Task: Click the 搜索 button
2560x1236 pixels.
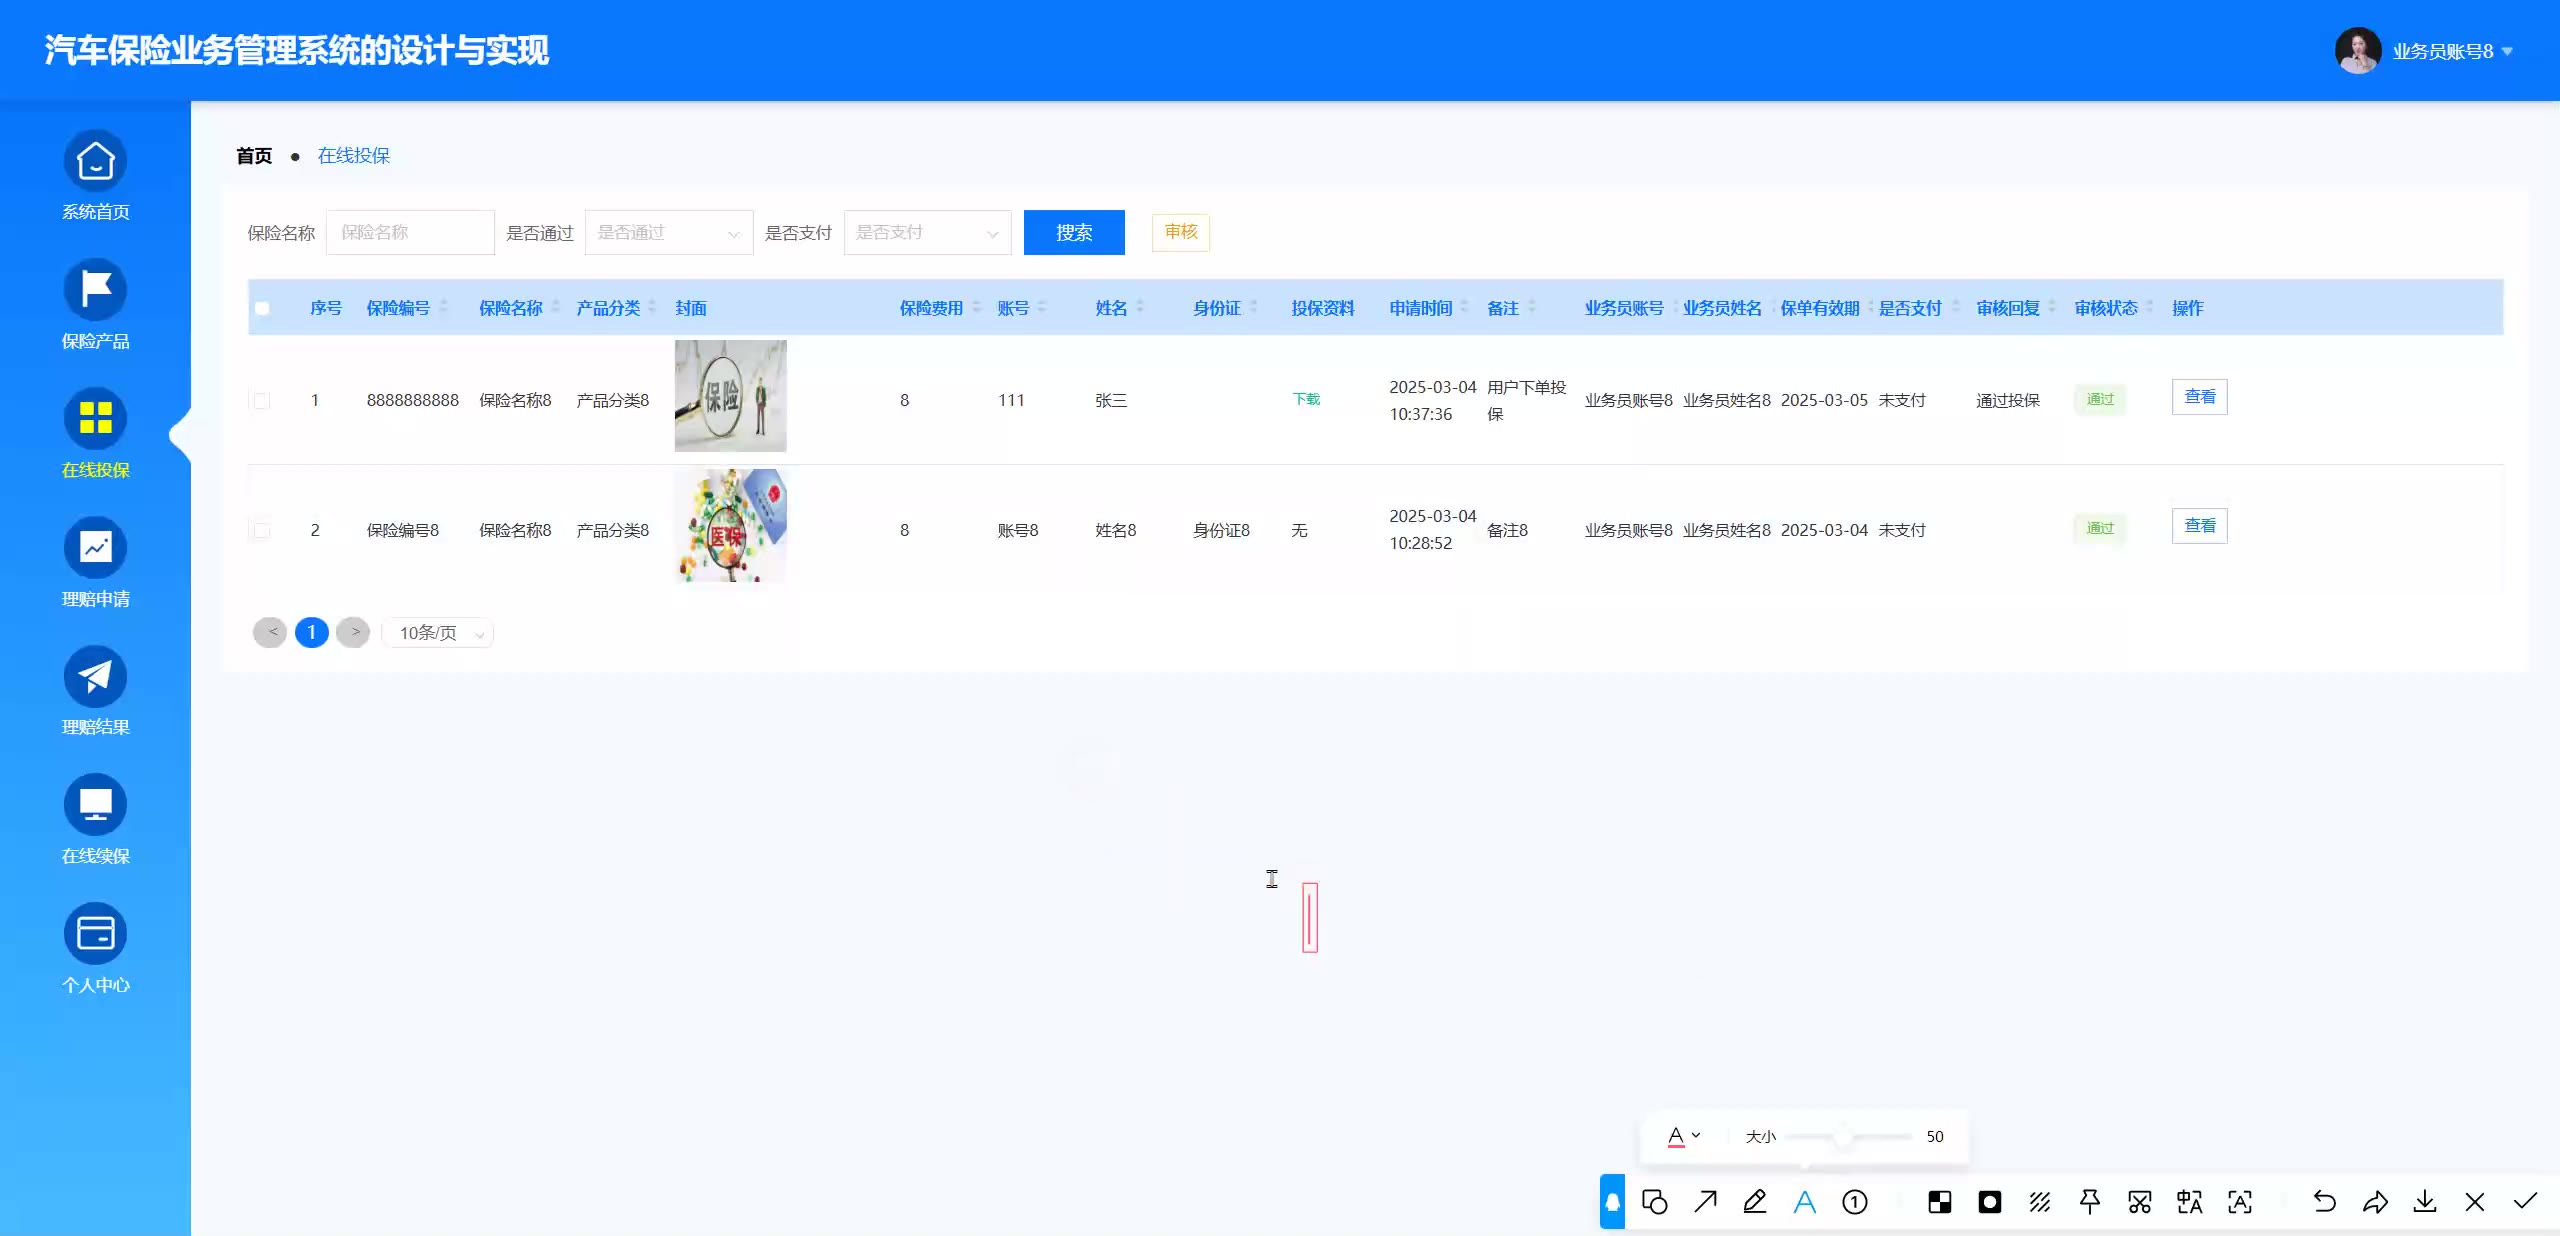Action: coord(1074,233)
